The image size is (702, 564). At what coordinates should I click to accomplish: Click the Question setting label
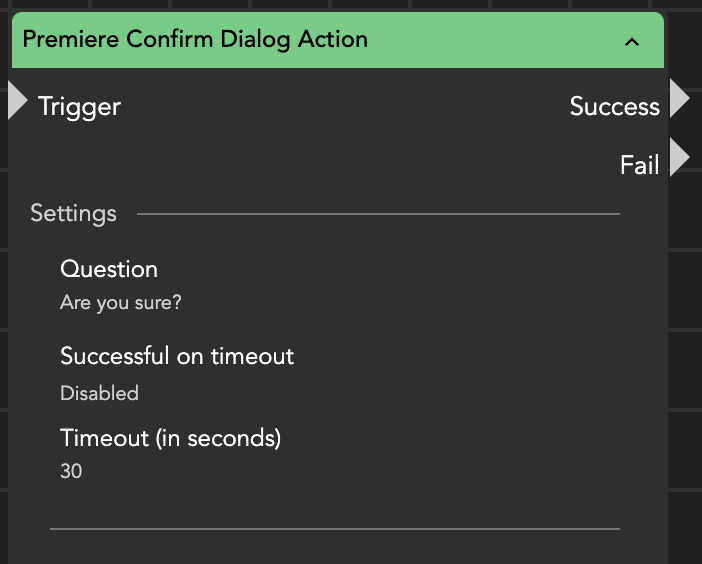[x=109, y=269]
